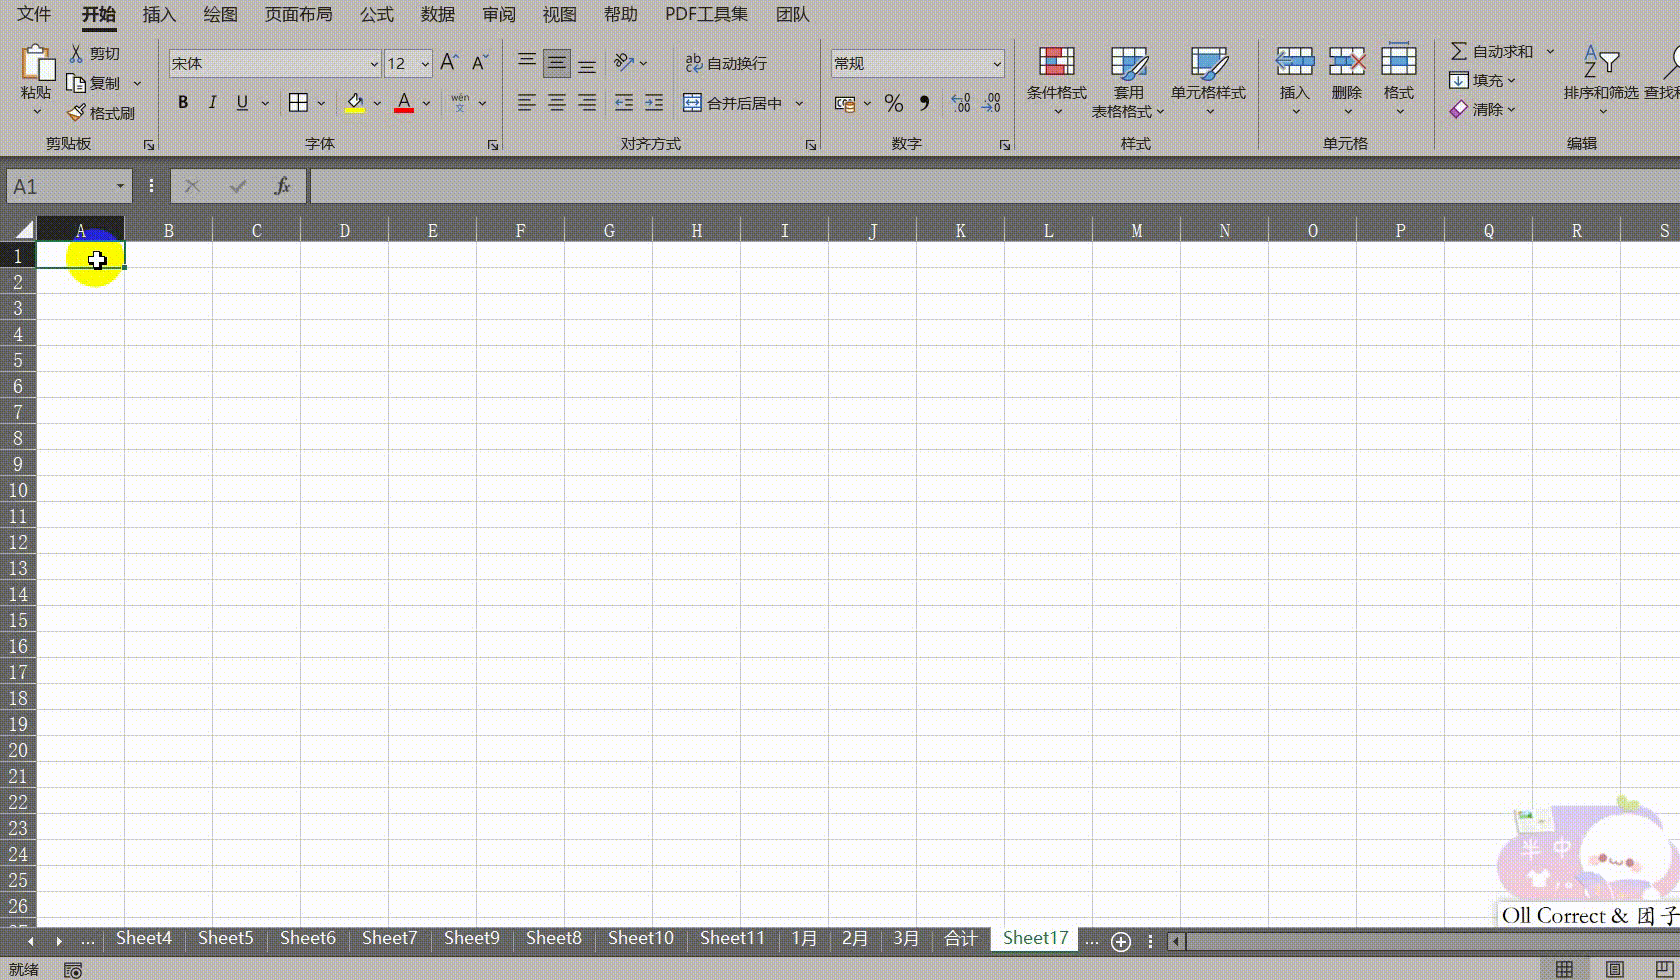The image size is (1680, 980).
Task: Apply accounting number format icon
Action: point(846,104)
